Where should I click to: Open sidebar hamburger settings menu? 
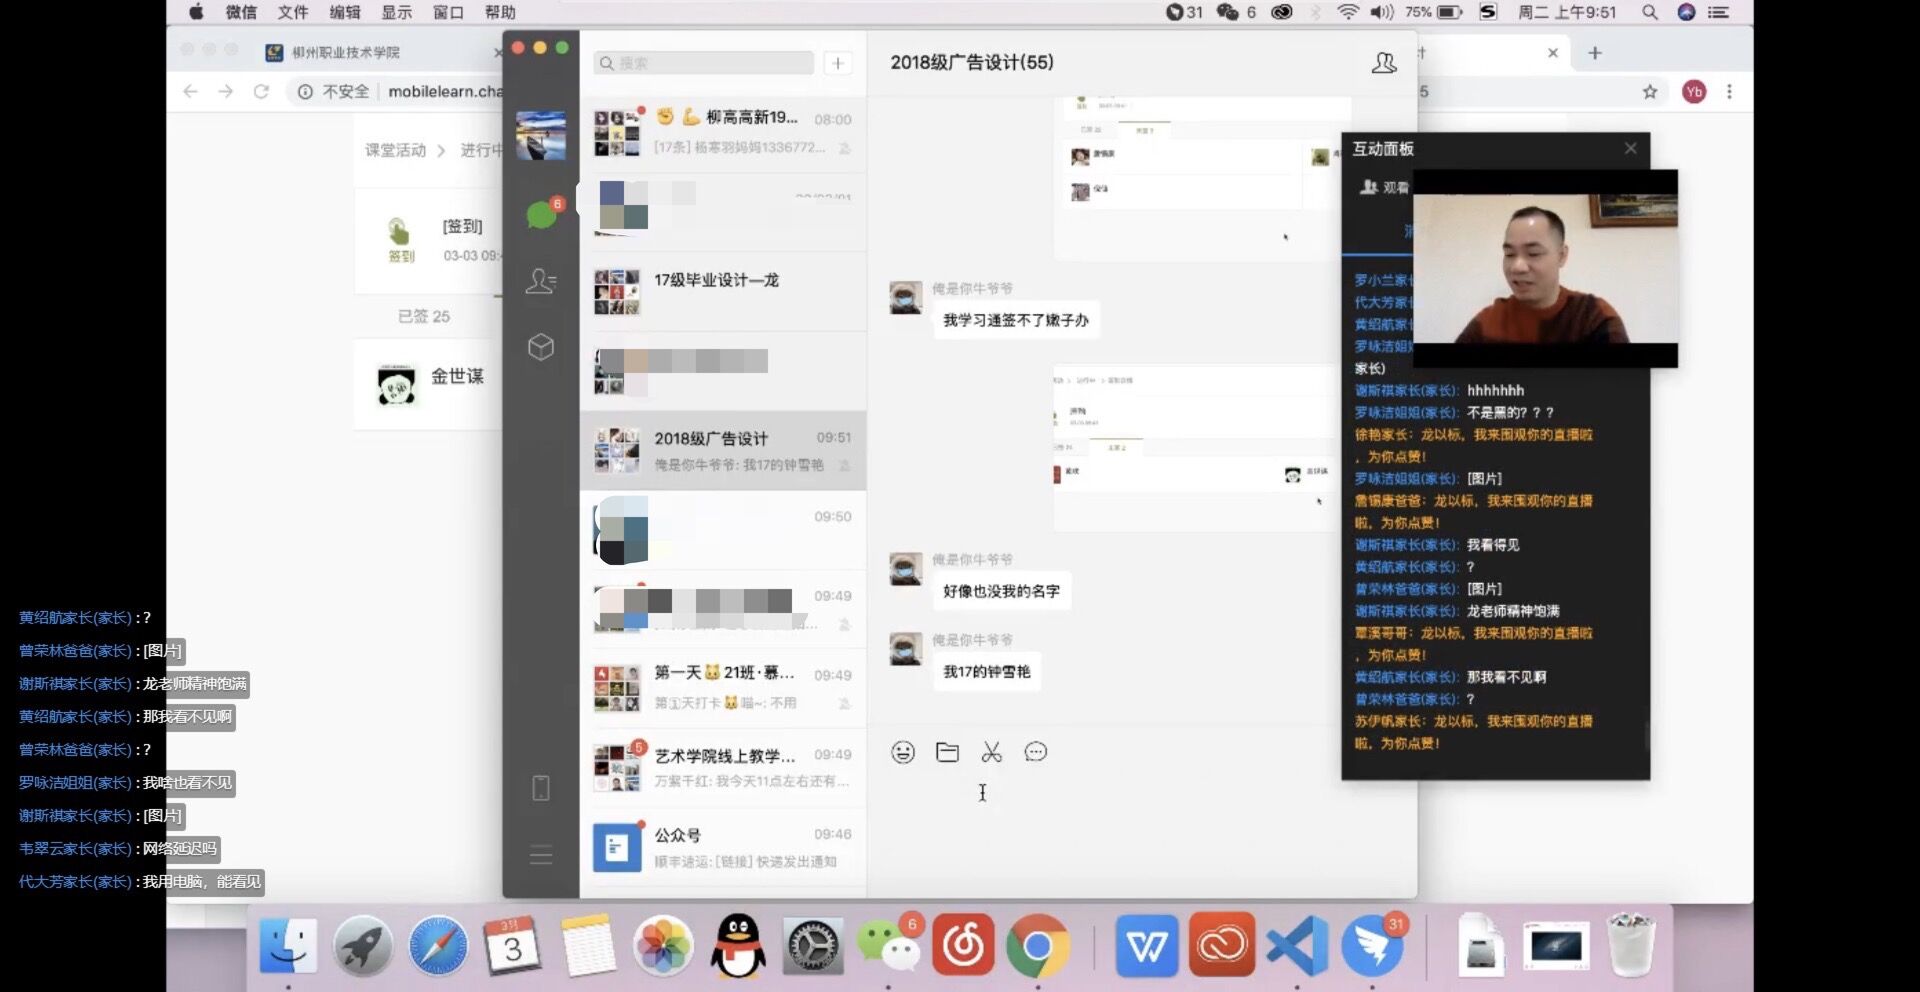click(x=540, y=855)
